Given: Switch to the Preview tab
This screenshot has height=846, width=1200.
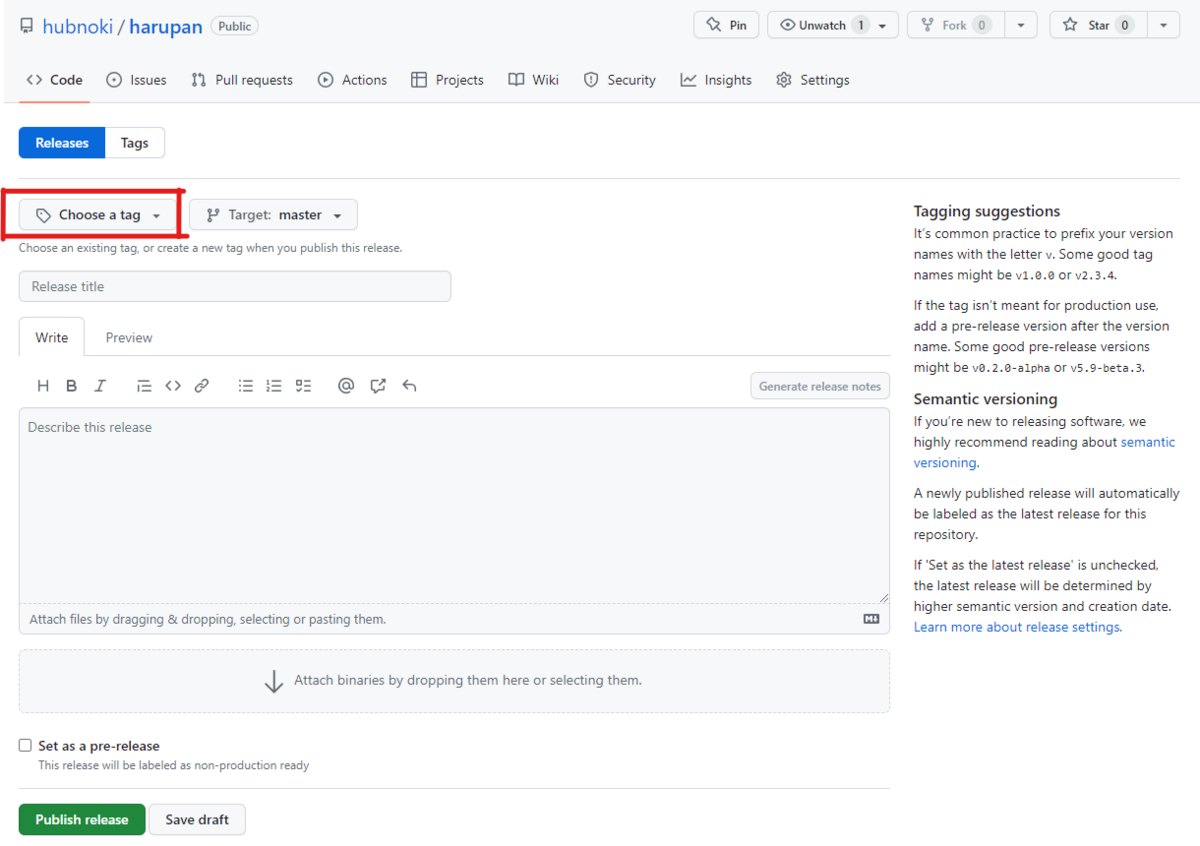Looking at the screenshot, I should 128,337.
